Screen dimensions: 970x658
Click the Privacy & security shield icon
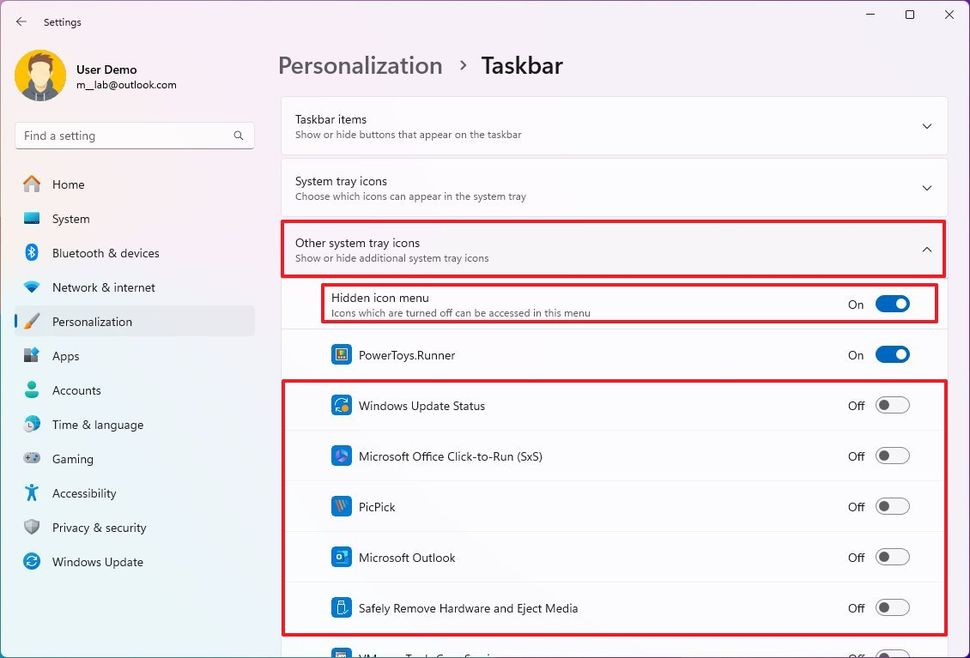pos(31,527)
